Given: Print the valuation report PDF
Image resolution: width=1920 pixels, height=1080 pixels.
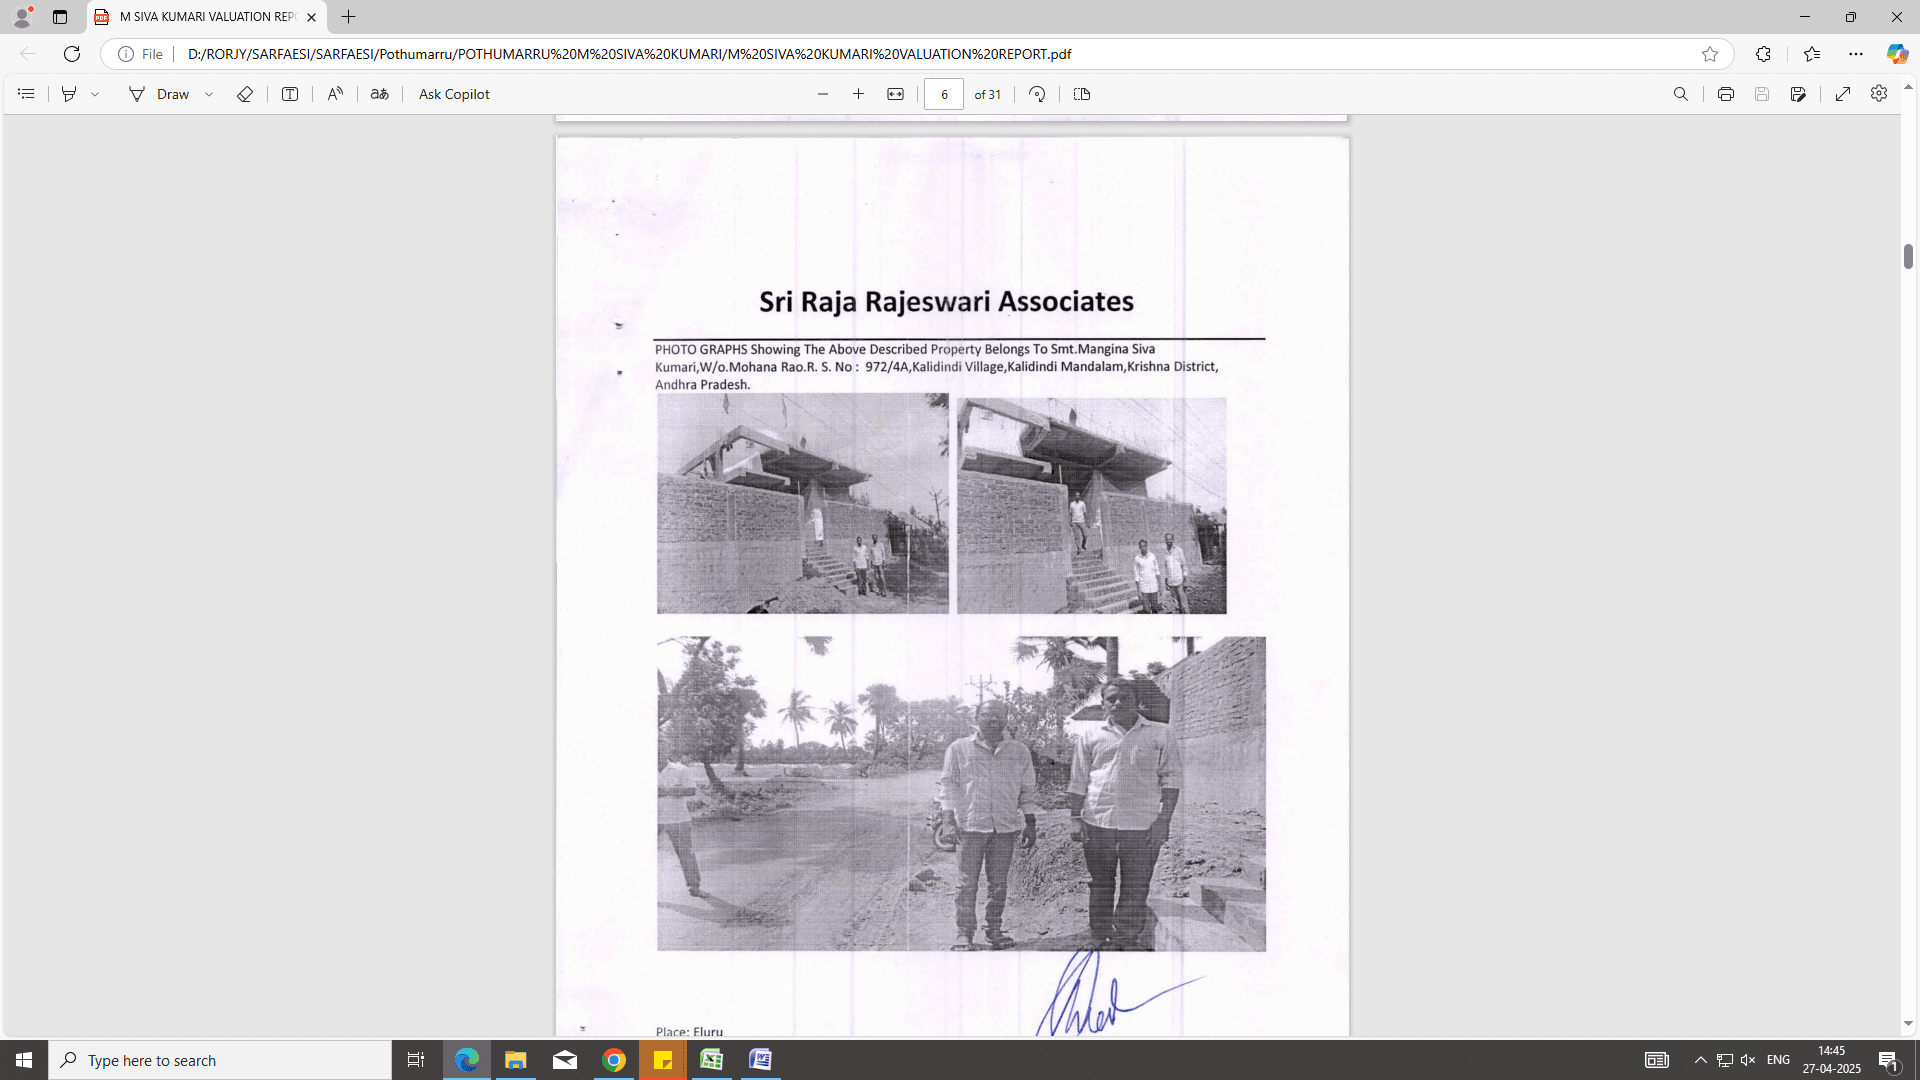Looking at the screenshot, I should click(1726, 94).
